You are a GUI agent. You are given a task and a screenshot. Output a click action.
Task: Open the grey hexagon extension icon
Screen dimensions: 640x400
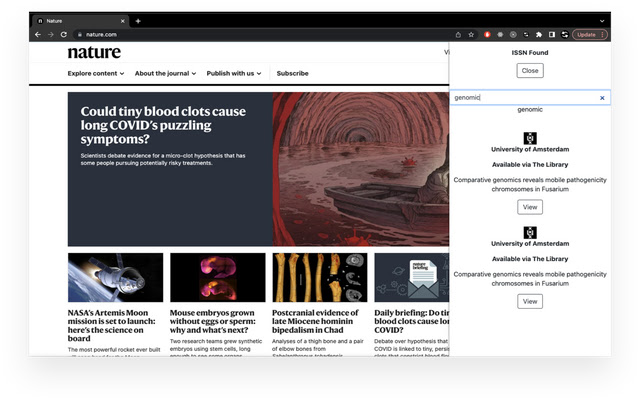click(500, 35)
